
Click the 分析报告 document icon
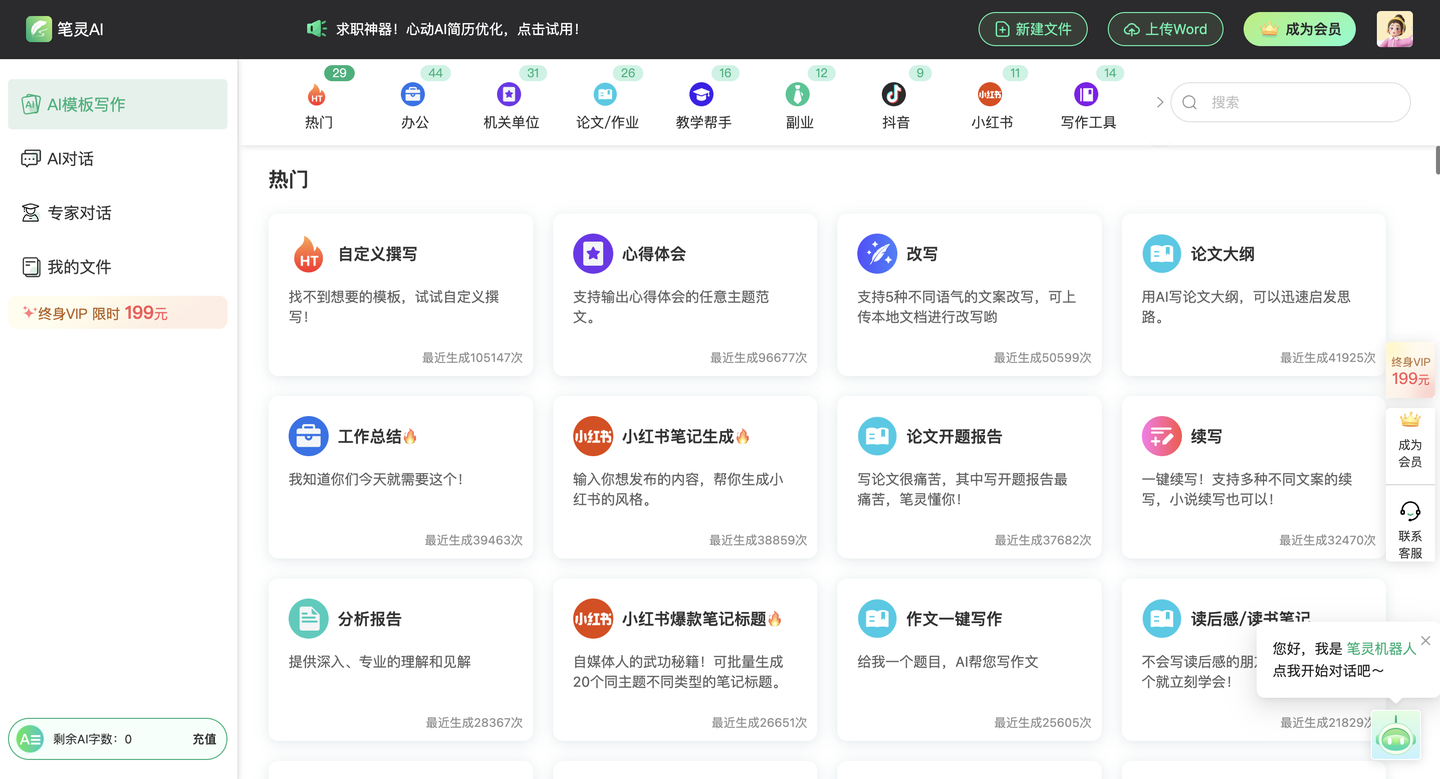tap(308, 619)
